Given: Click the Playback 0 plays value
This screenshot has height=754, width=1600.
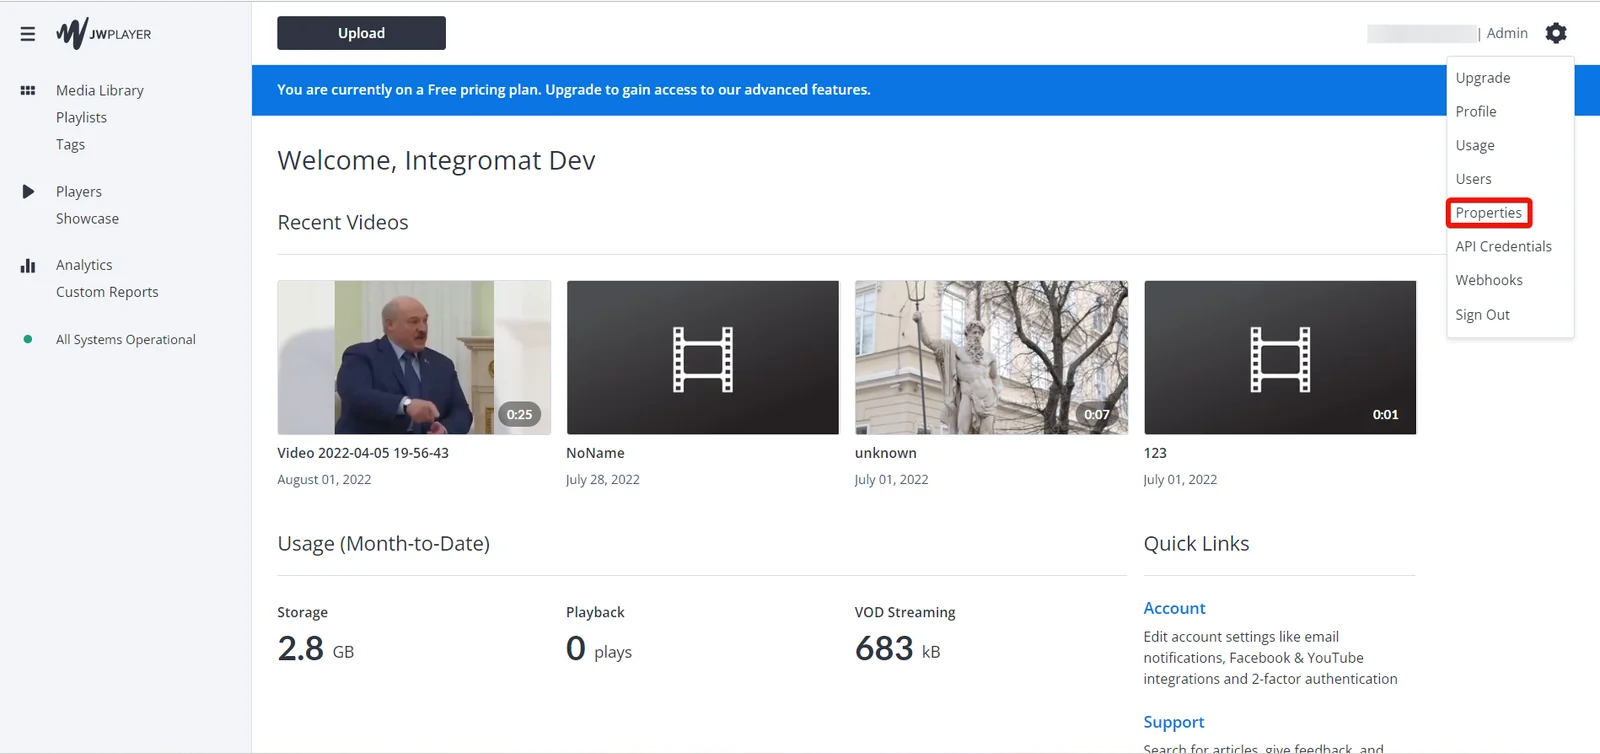Looking at the screenshot, I should point(599,649).
